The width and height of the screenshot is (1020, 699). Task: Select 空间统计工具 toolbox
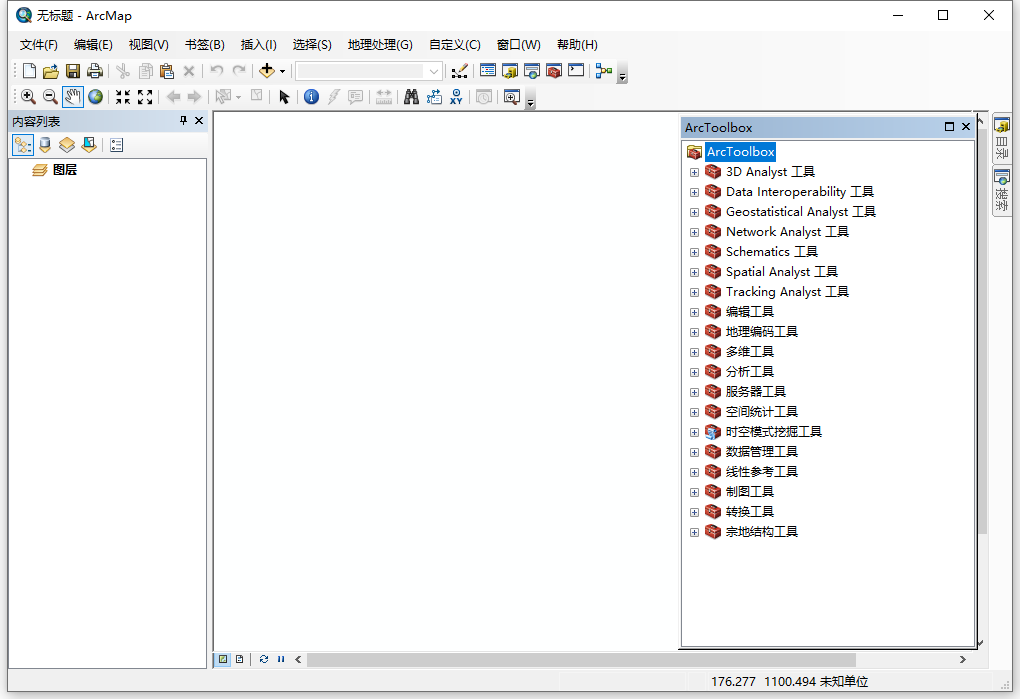pos(761,412)
